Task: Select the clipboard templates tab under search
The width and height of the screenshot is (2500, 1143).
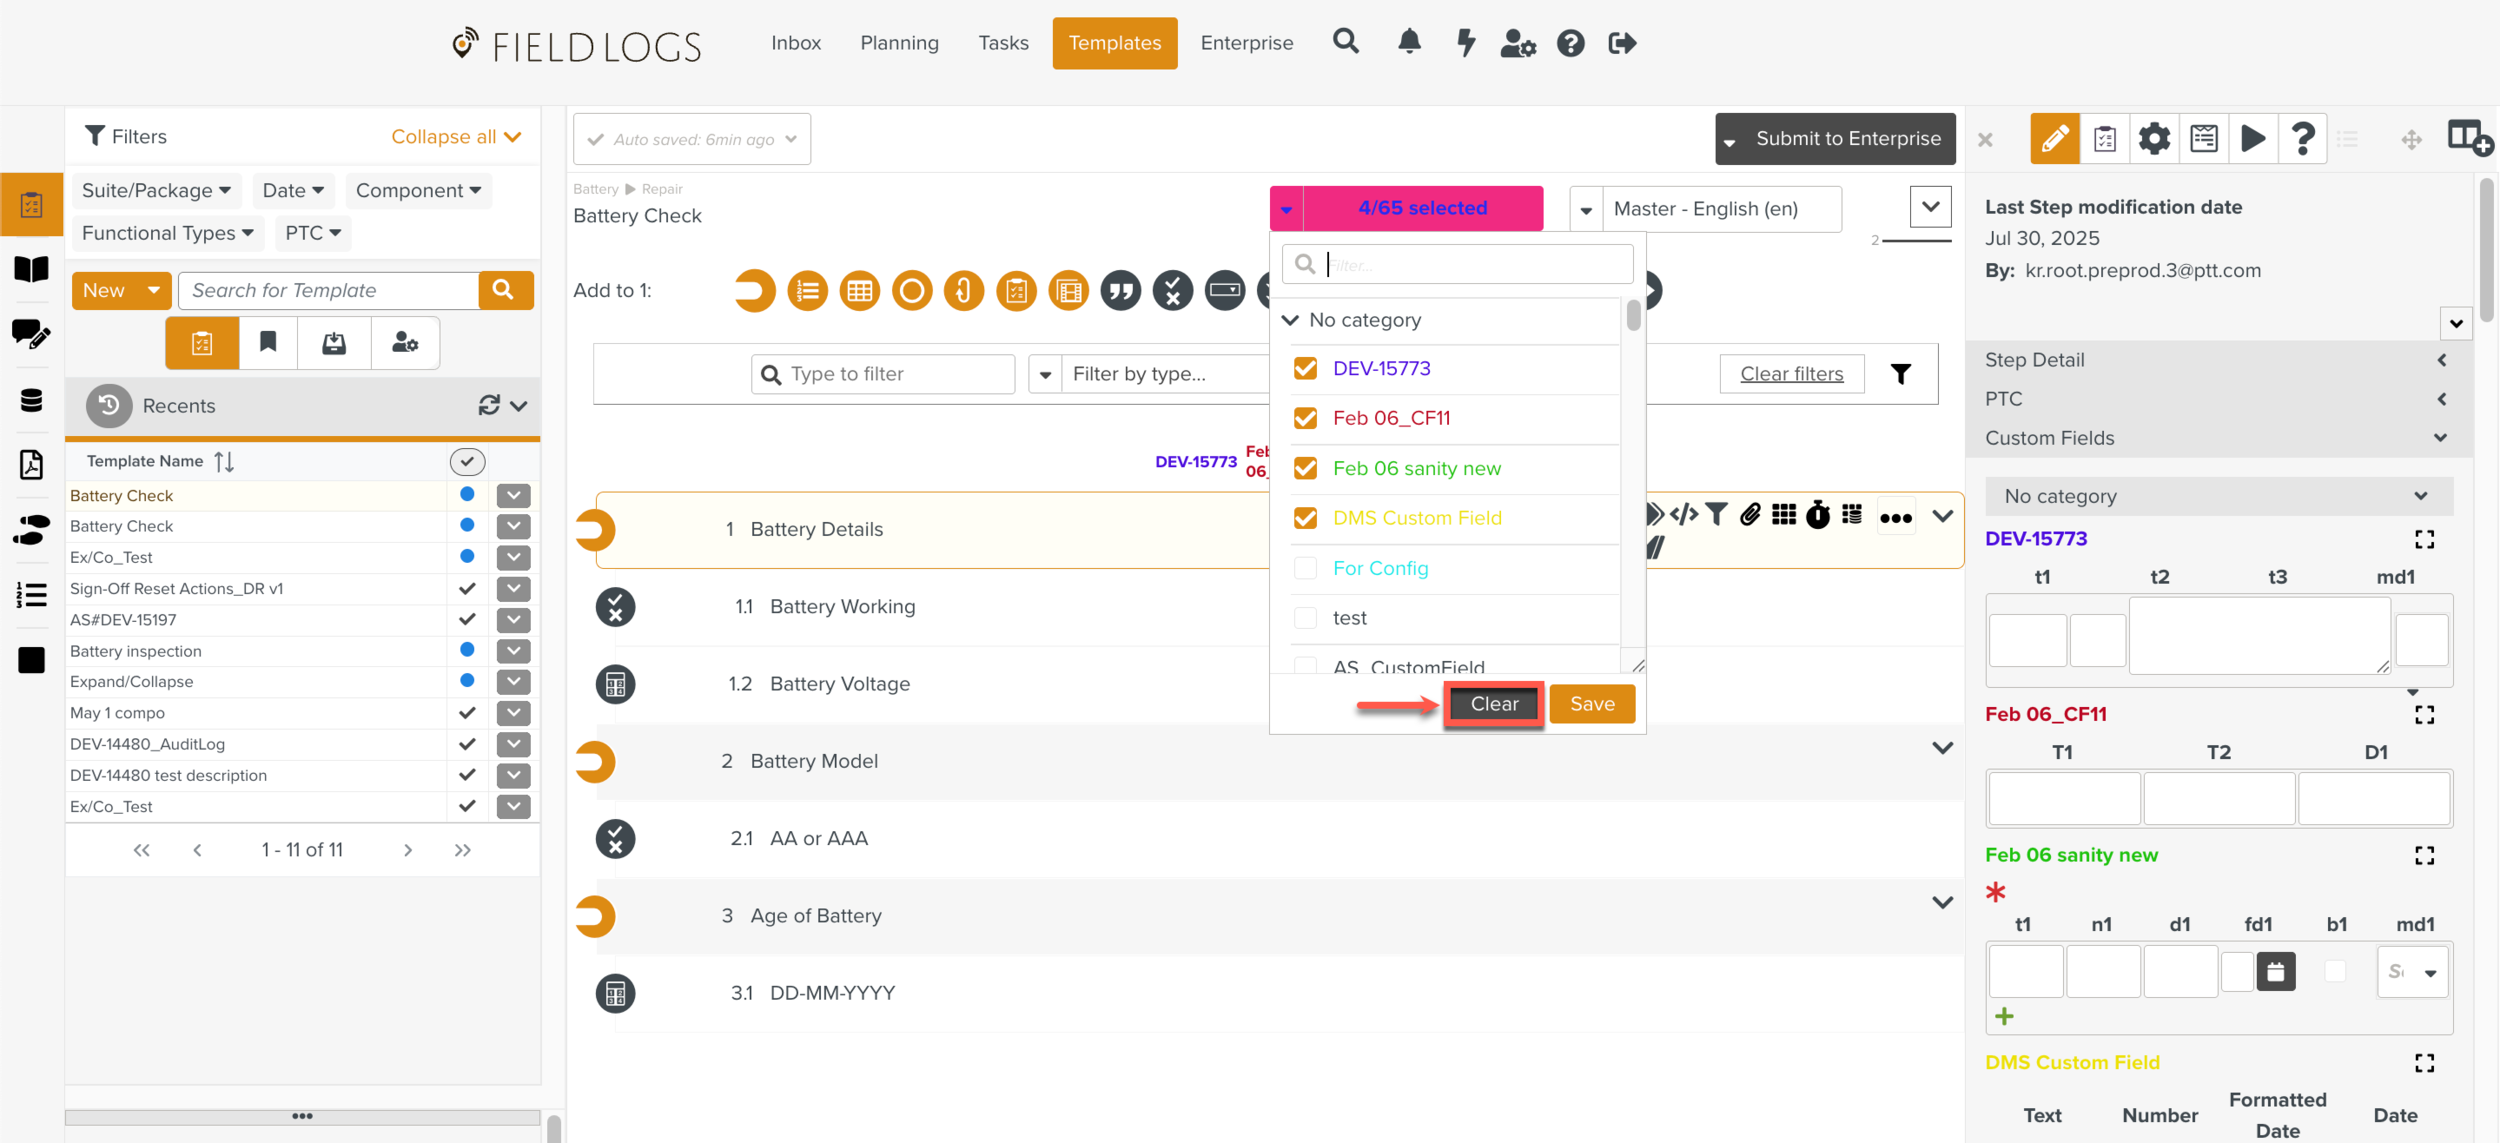Action: pyautogui.click(x=202, y=343)
